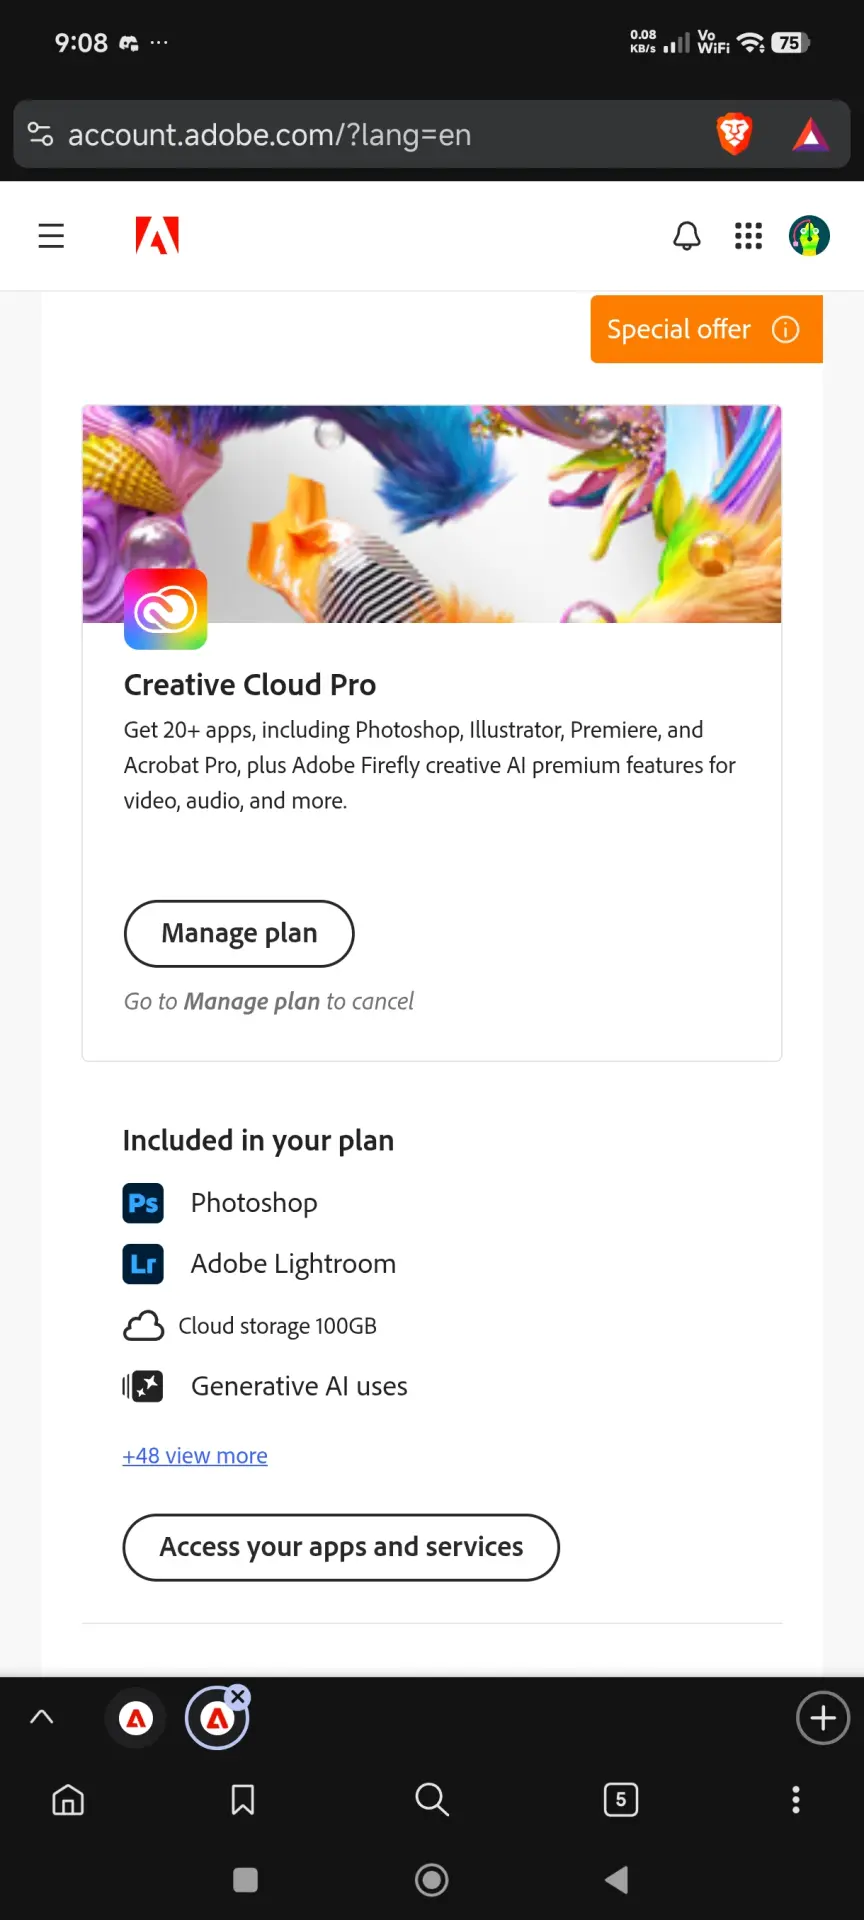Click the Brave Shields lion icon
This screenshot has height=1920, width=864.
click(x=734, y=134)
